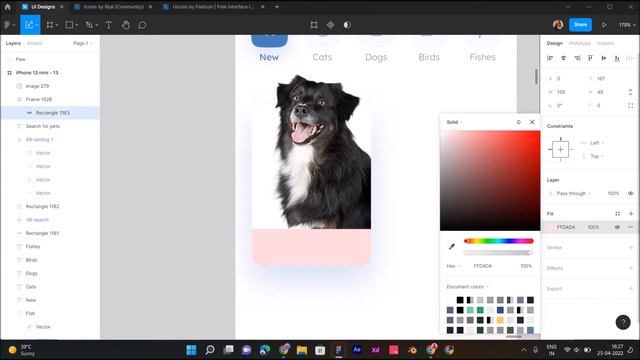Screen dimensions: 640x360
Task: Select the Hand tool
Action: click(x=126, y=25)
